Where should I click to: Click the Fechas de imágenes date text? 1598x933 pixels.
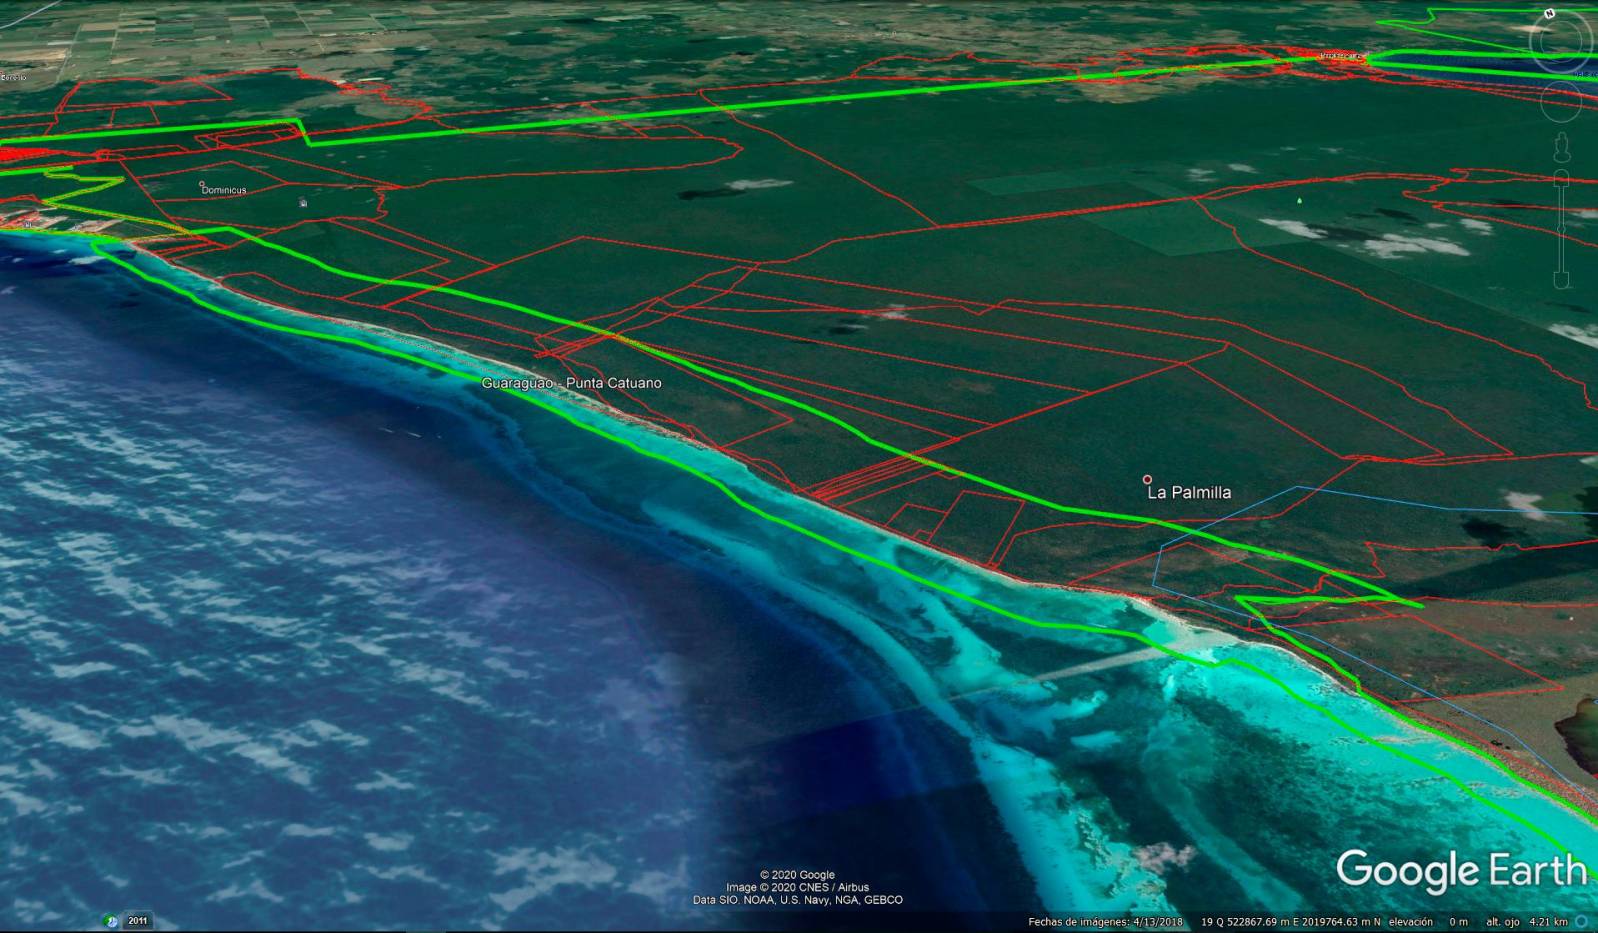(1105, 922)
